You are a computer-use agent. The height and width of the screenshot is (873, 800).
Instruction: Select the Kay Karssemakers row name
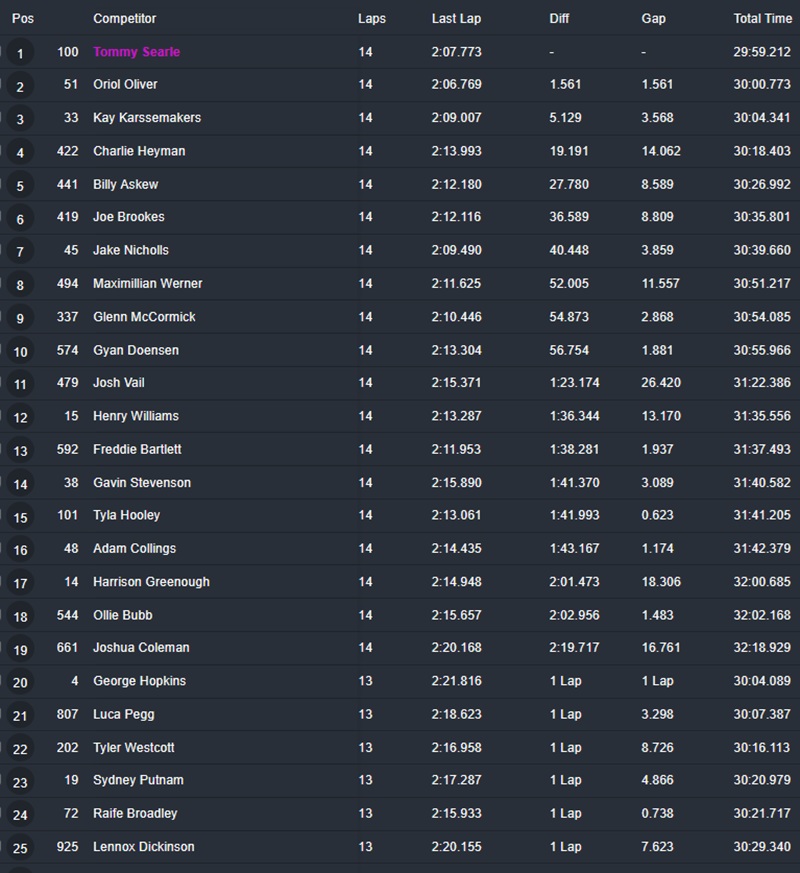(147, 118)
